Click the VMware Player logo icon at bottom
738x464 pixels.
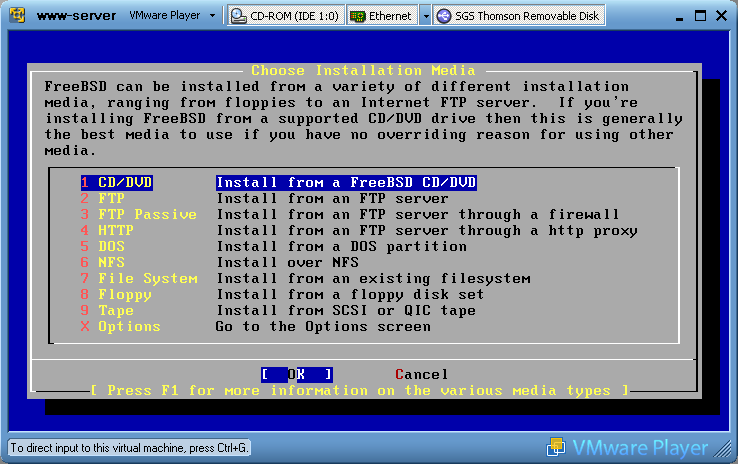tap(556, 447)
